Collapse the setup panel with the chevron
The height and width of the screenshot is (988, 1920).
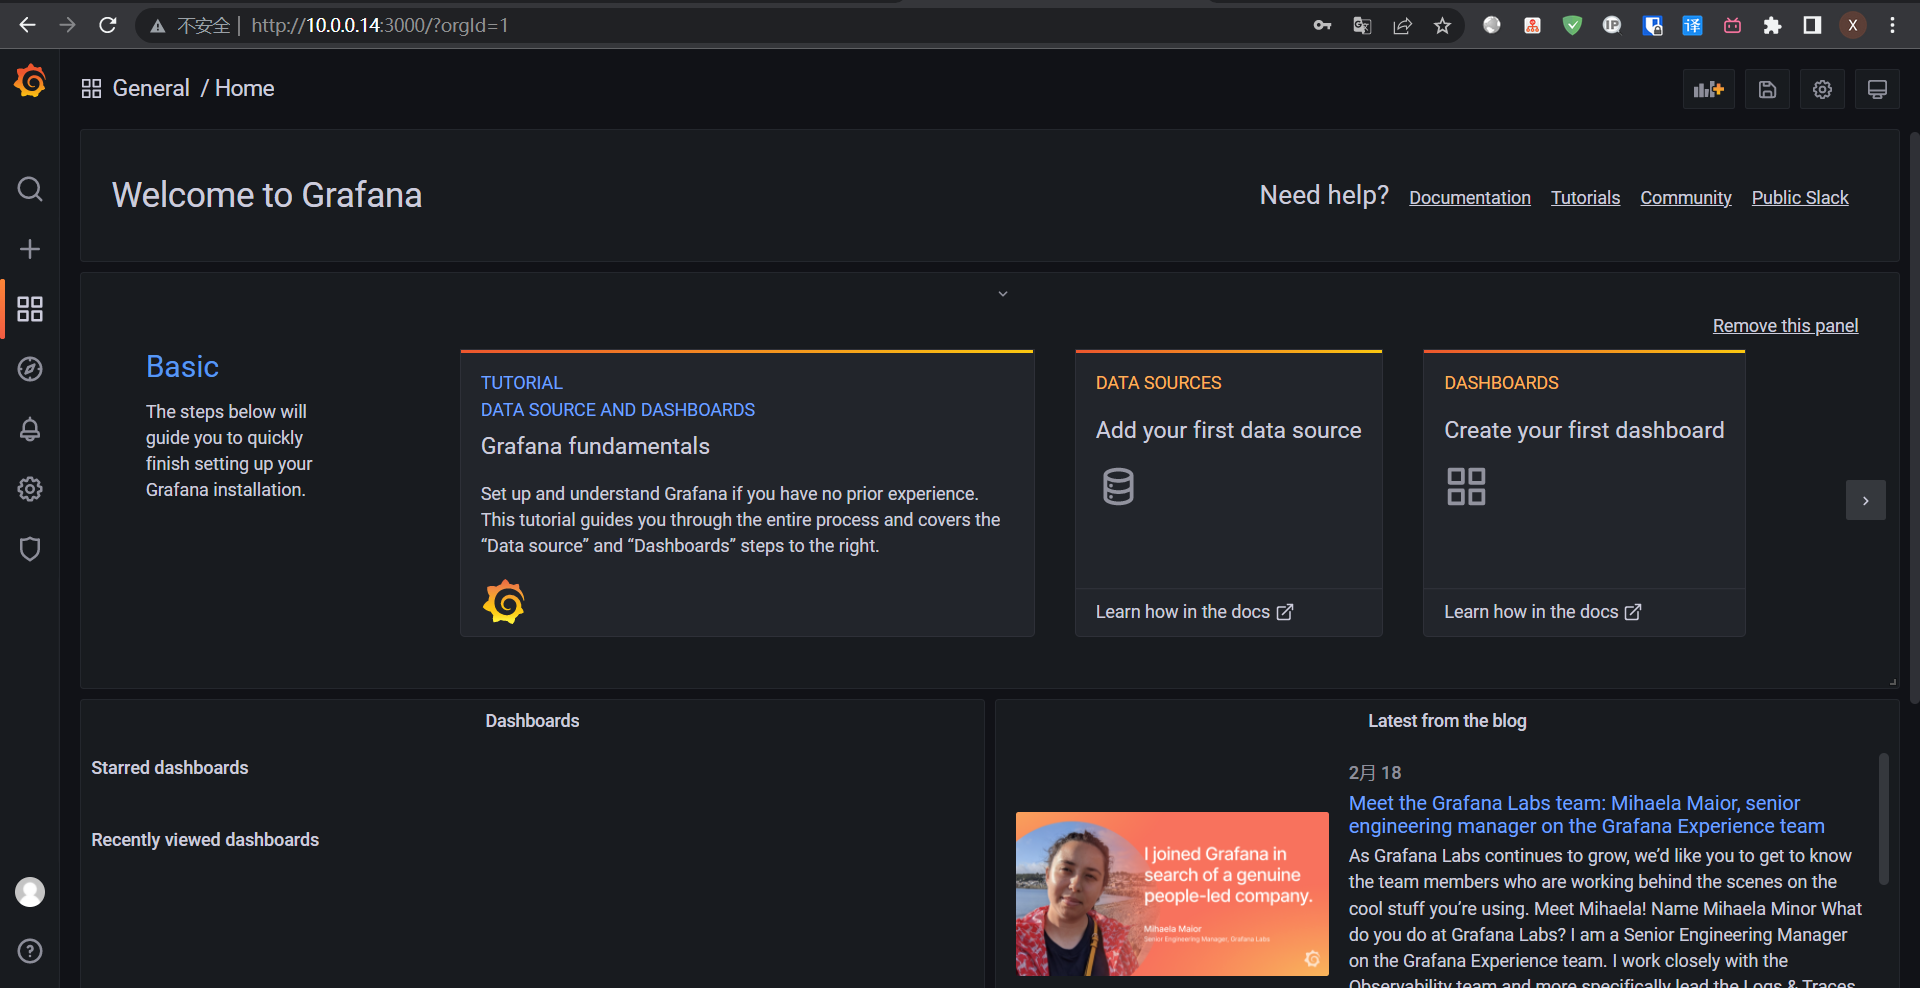[x=1003, y=294]
